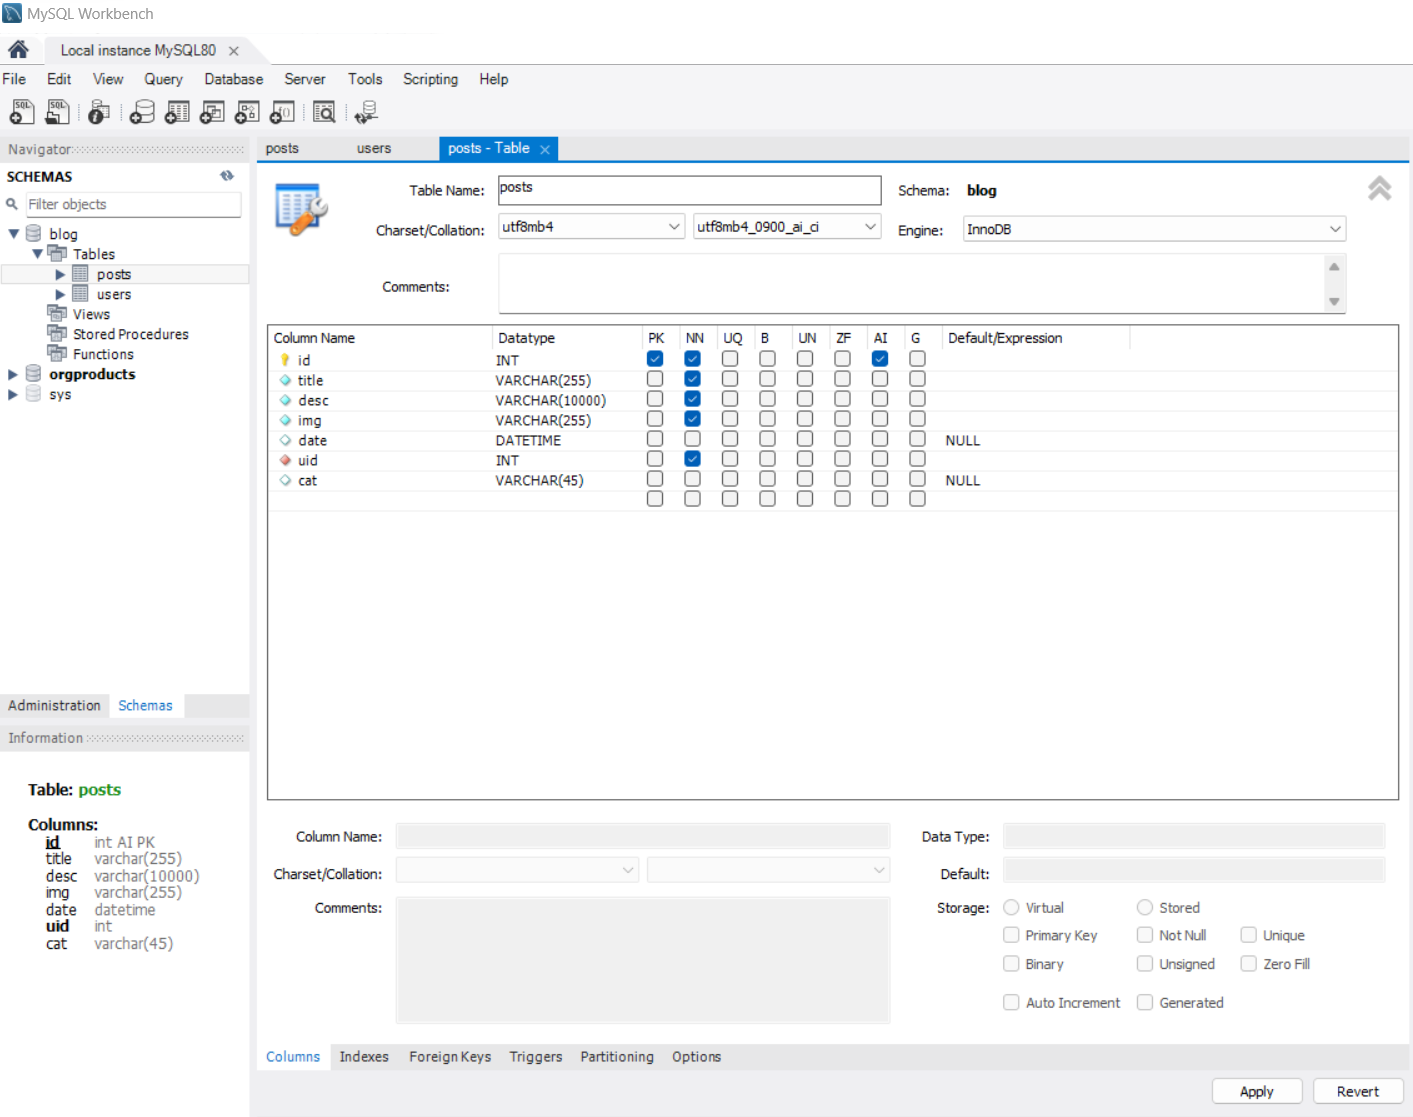This screenshot has height=1117, width=1413.
Task: Open the File menu
Action: (14, 79)
